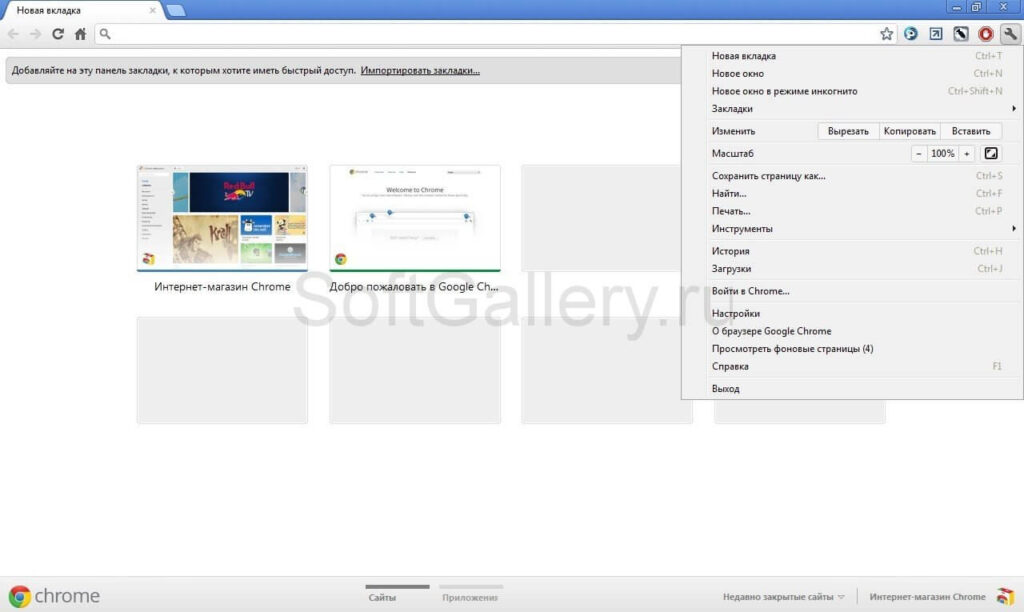The width and height of the screenshot is (1024, 612).
Task: Close the wrench menu via wrench icon
Action: [x=1010, y=34]
